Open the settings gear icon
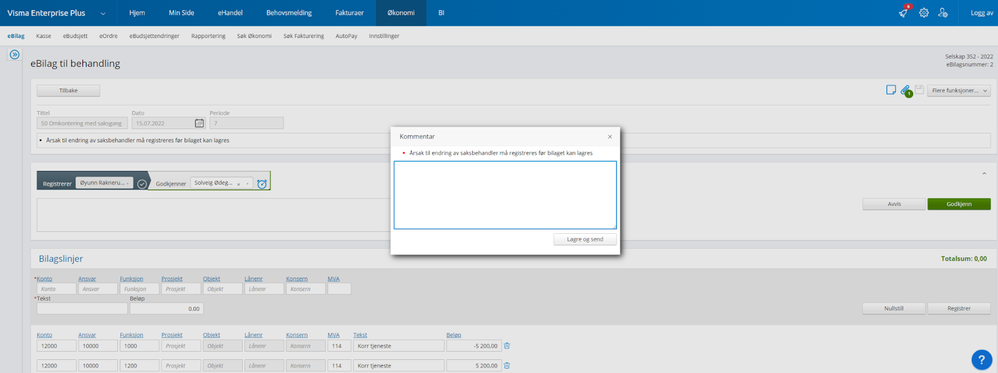Screen dimensions: 998x373 click(924, 13)
